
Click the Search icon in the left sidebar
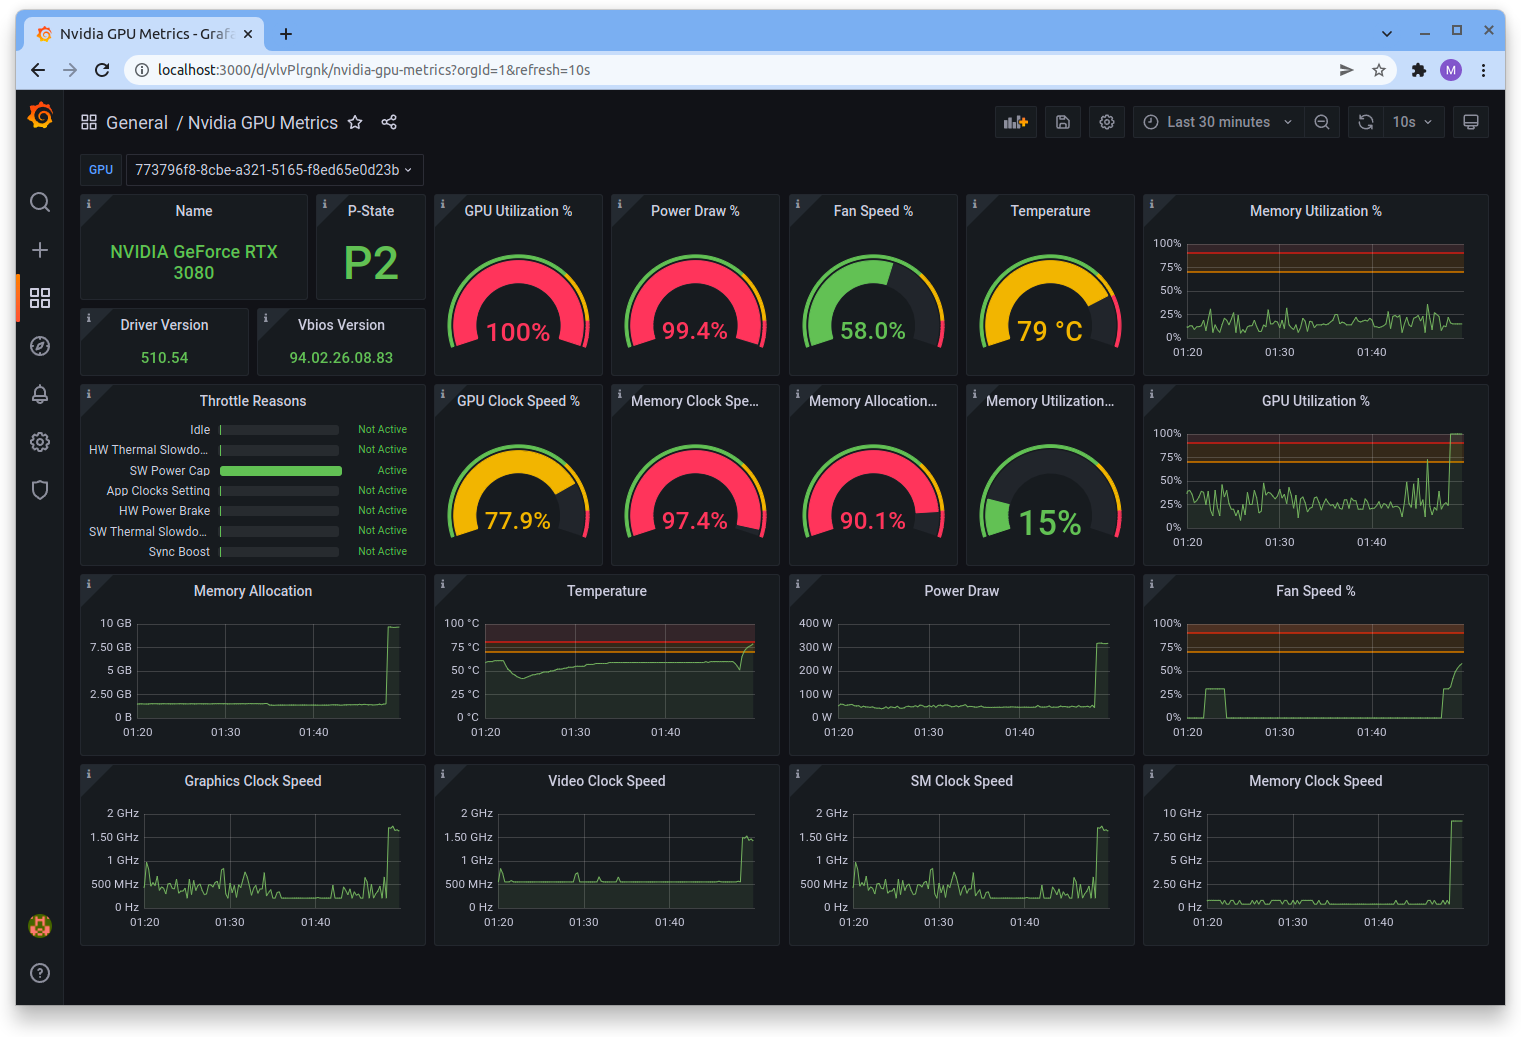click(x=39, y=201)
